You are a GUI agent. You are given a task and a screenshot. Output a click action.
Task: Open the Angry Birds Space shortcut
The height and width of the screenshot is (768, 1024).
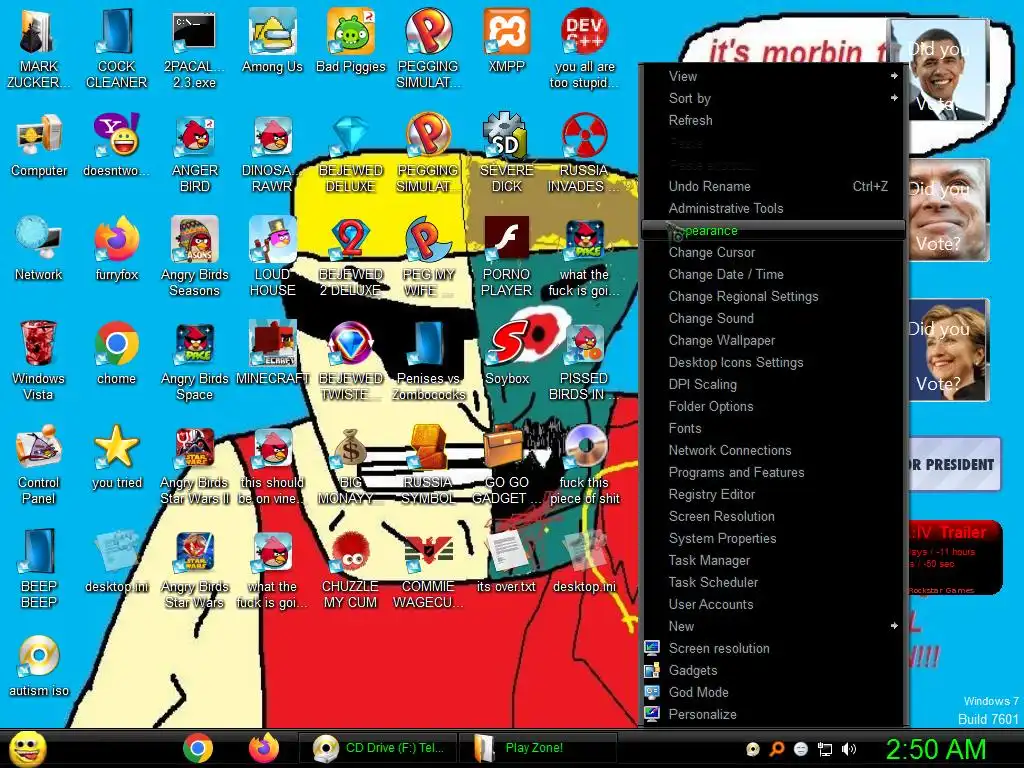[195, 360]
